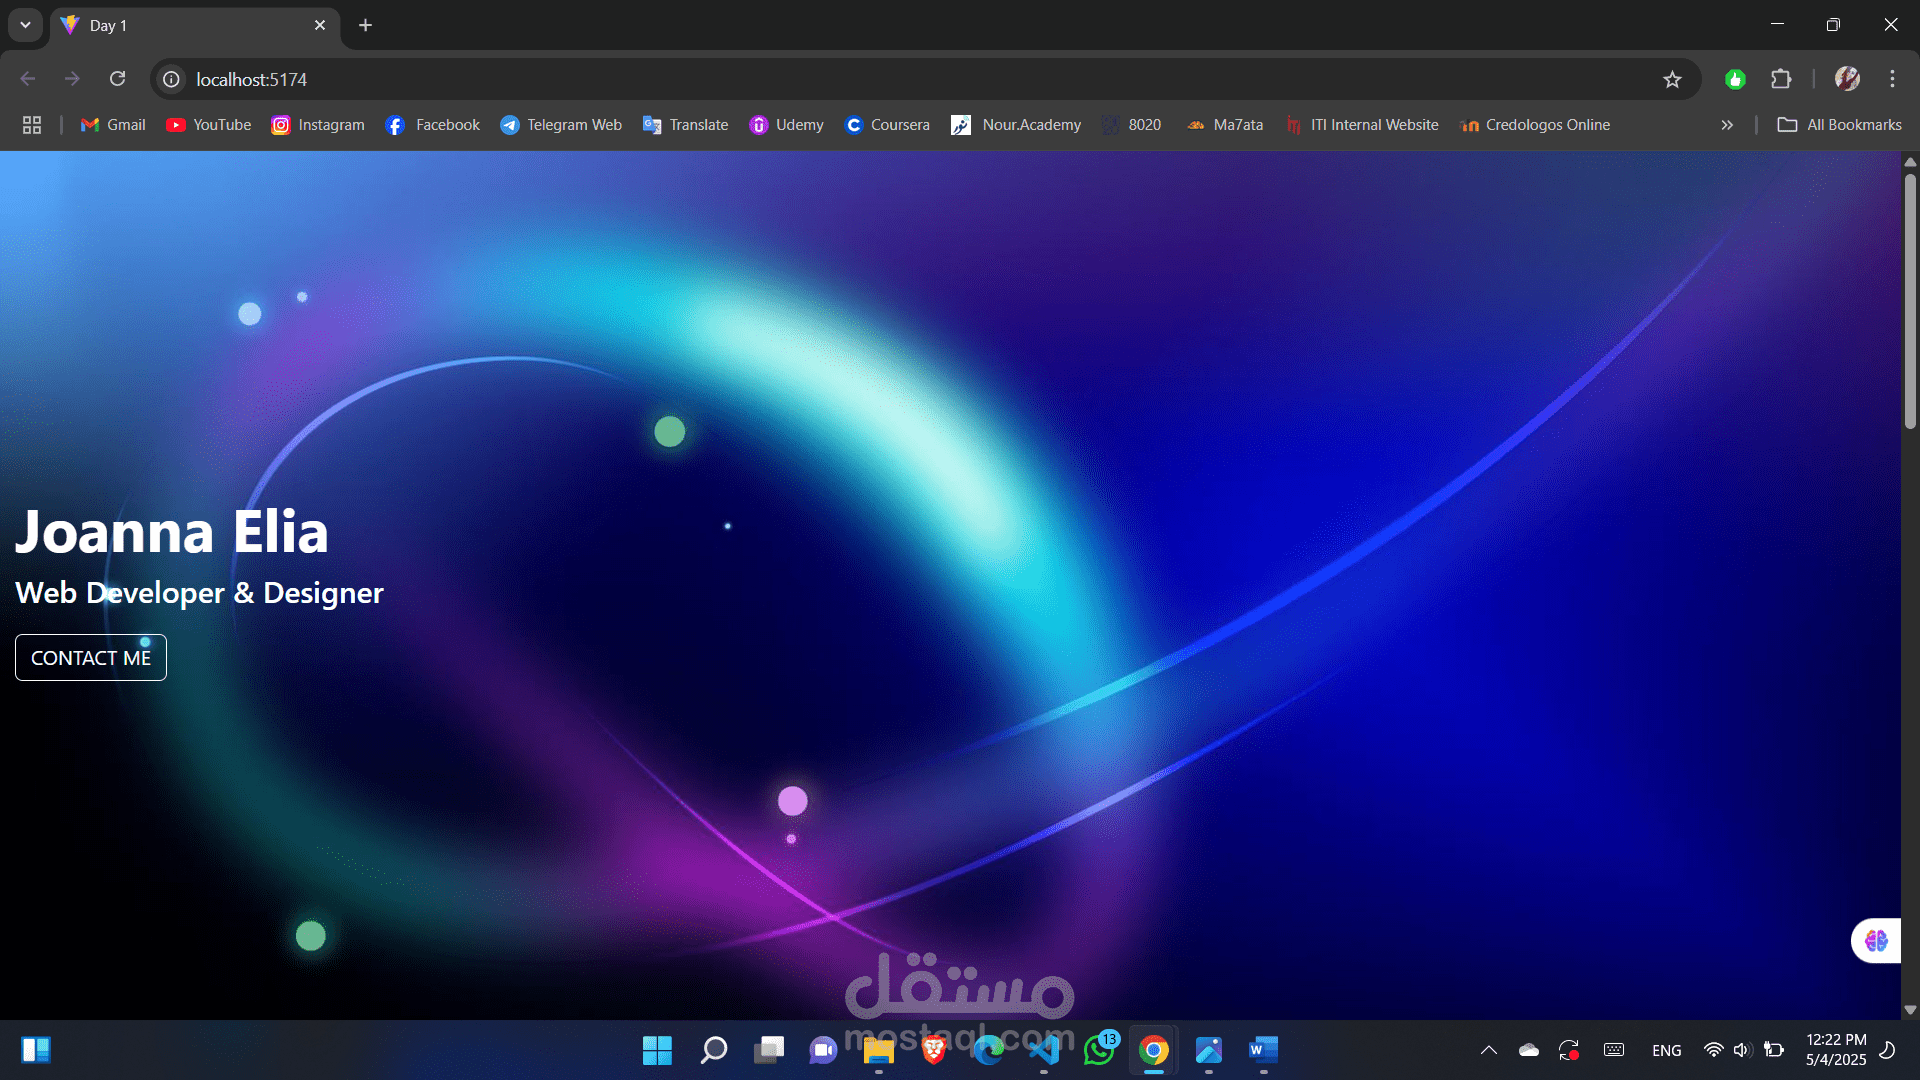Screen dimensions: 1920x1080
Task: Open Chrome three-dot menu
Action: (1892, 79)
